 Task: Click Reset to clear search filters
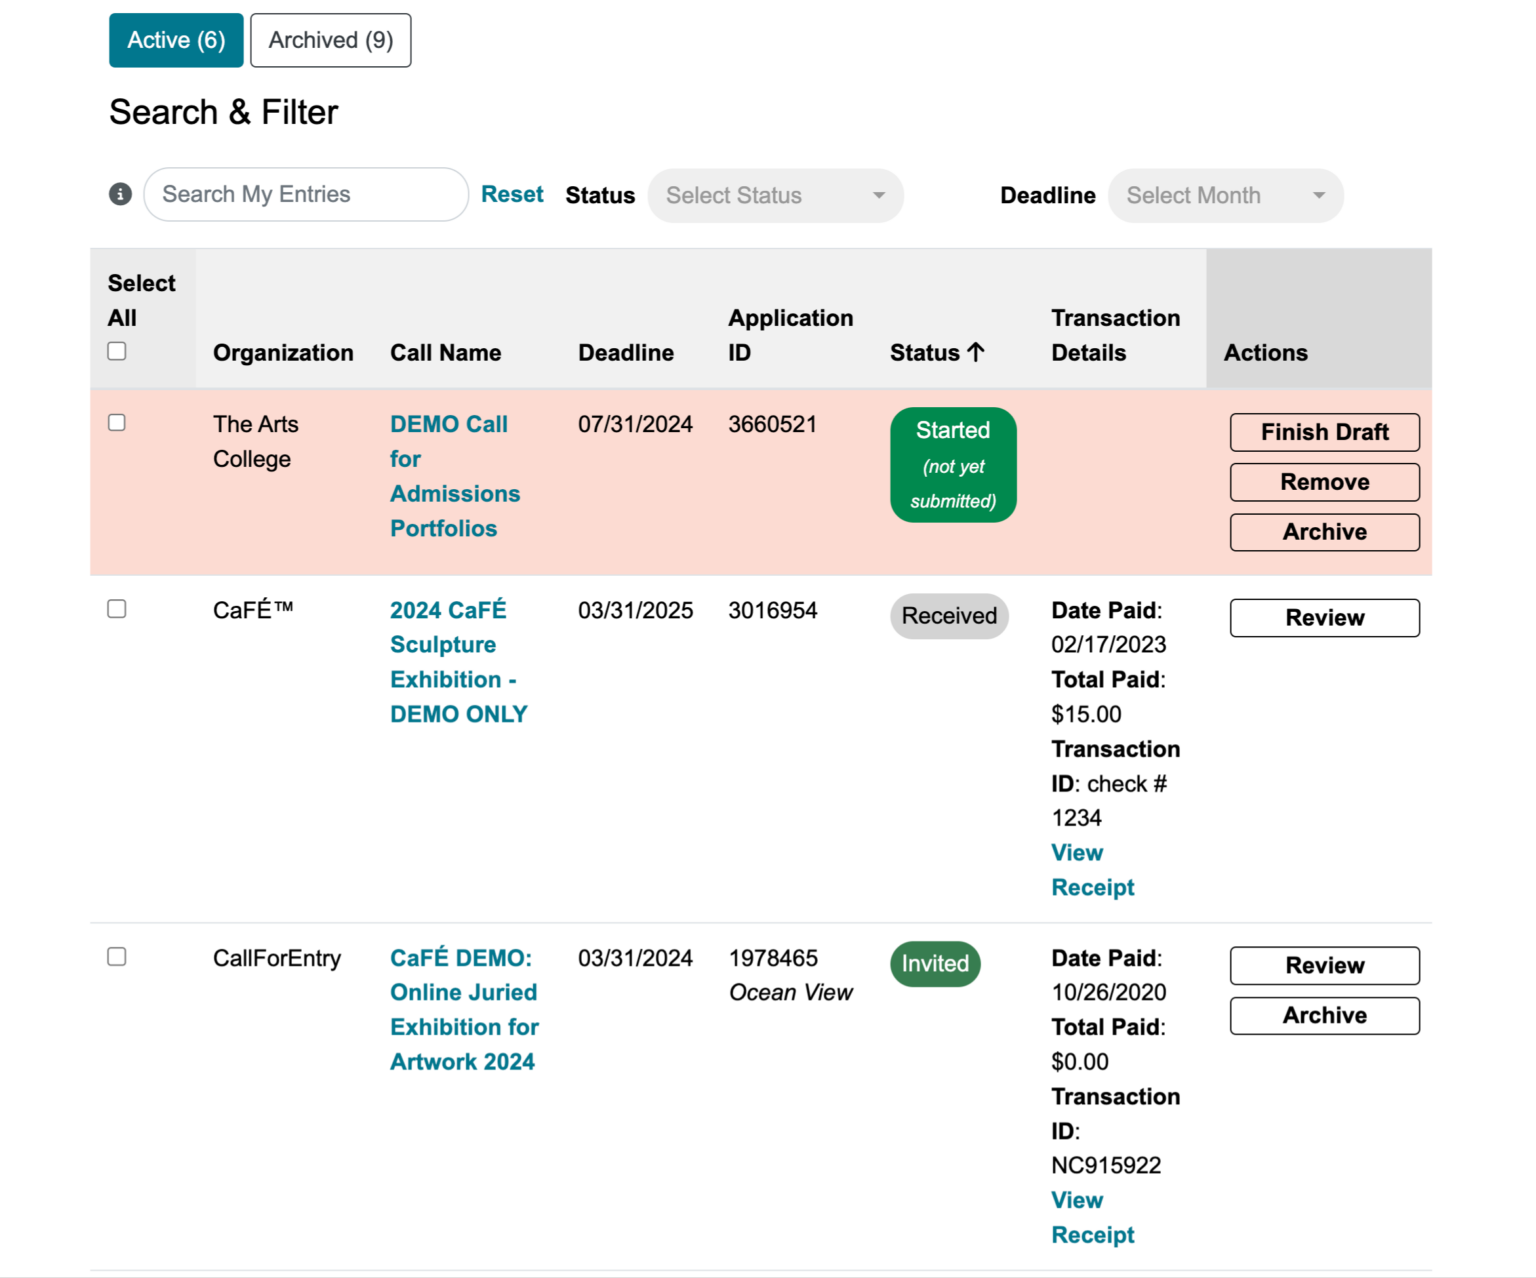click(x=512, y=194)
